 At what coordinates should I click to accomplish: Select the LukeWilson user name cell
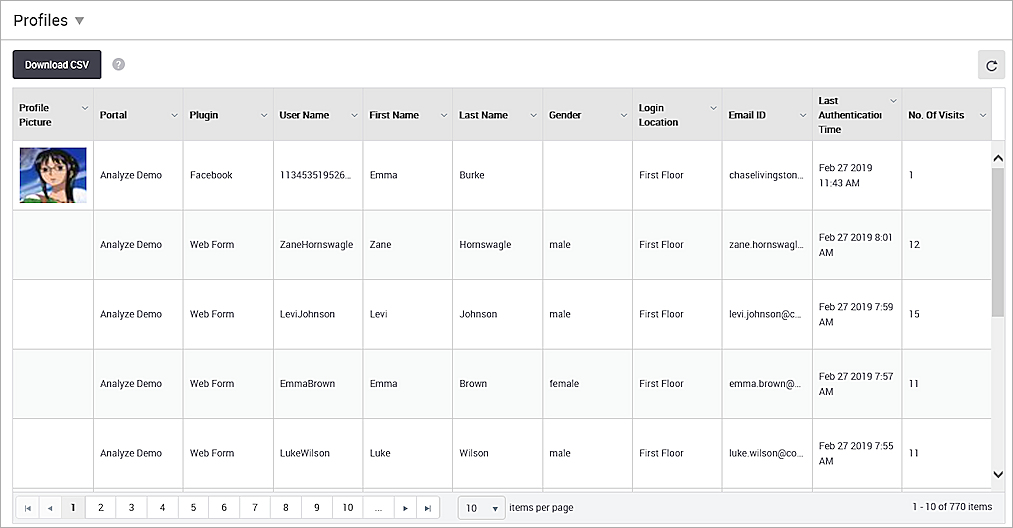click(x=318, y=453)
